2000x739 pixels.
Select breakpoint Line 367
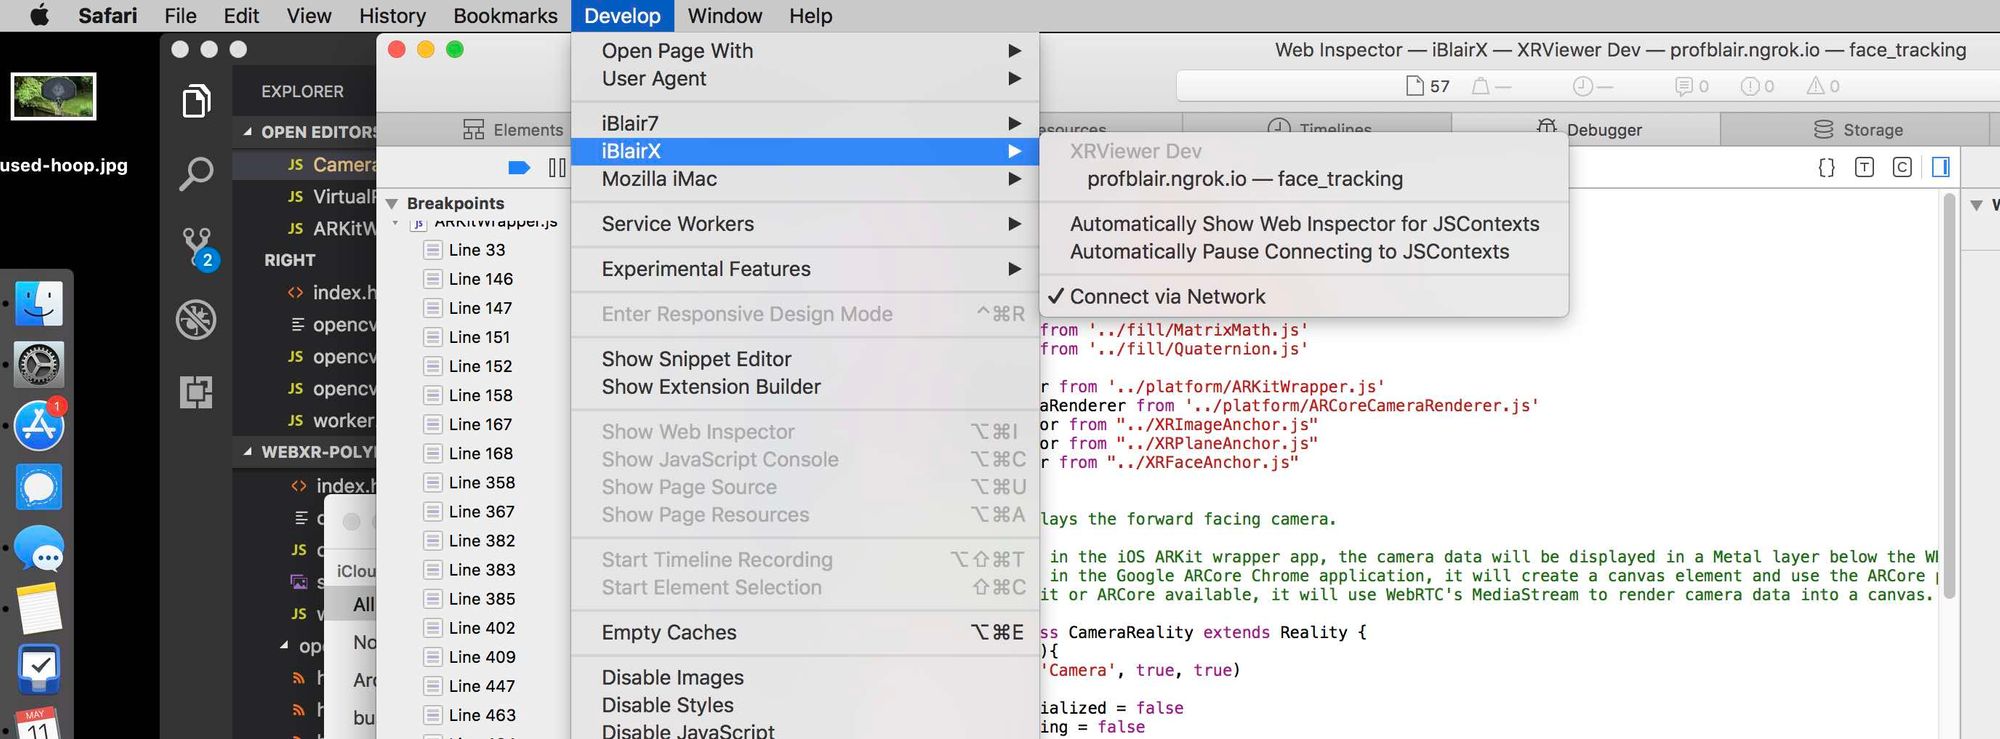click(481, 511)
